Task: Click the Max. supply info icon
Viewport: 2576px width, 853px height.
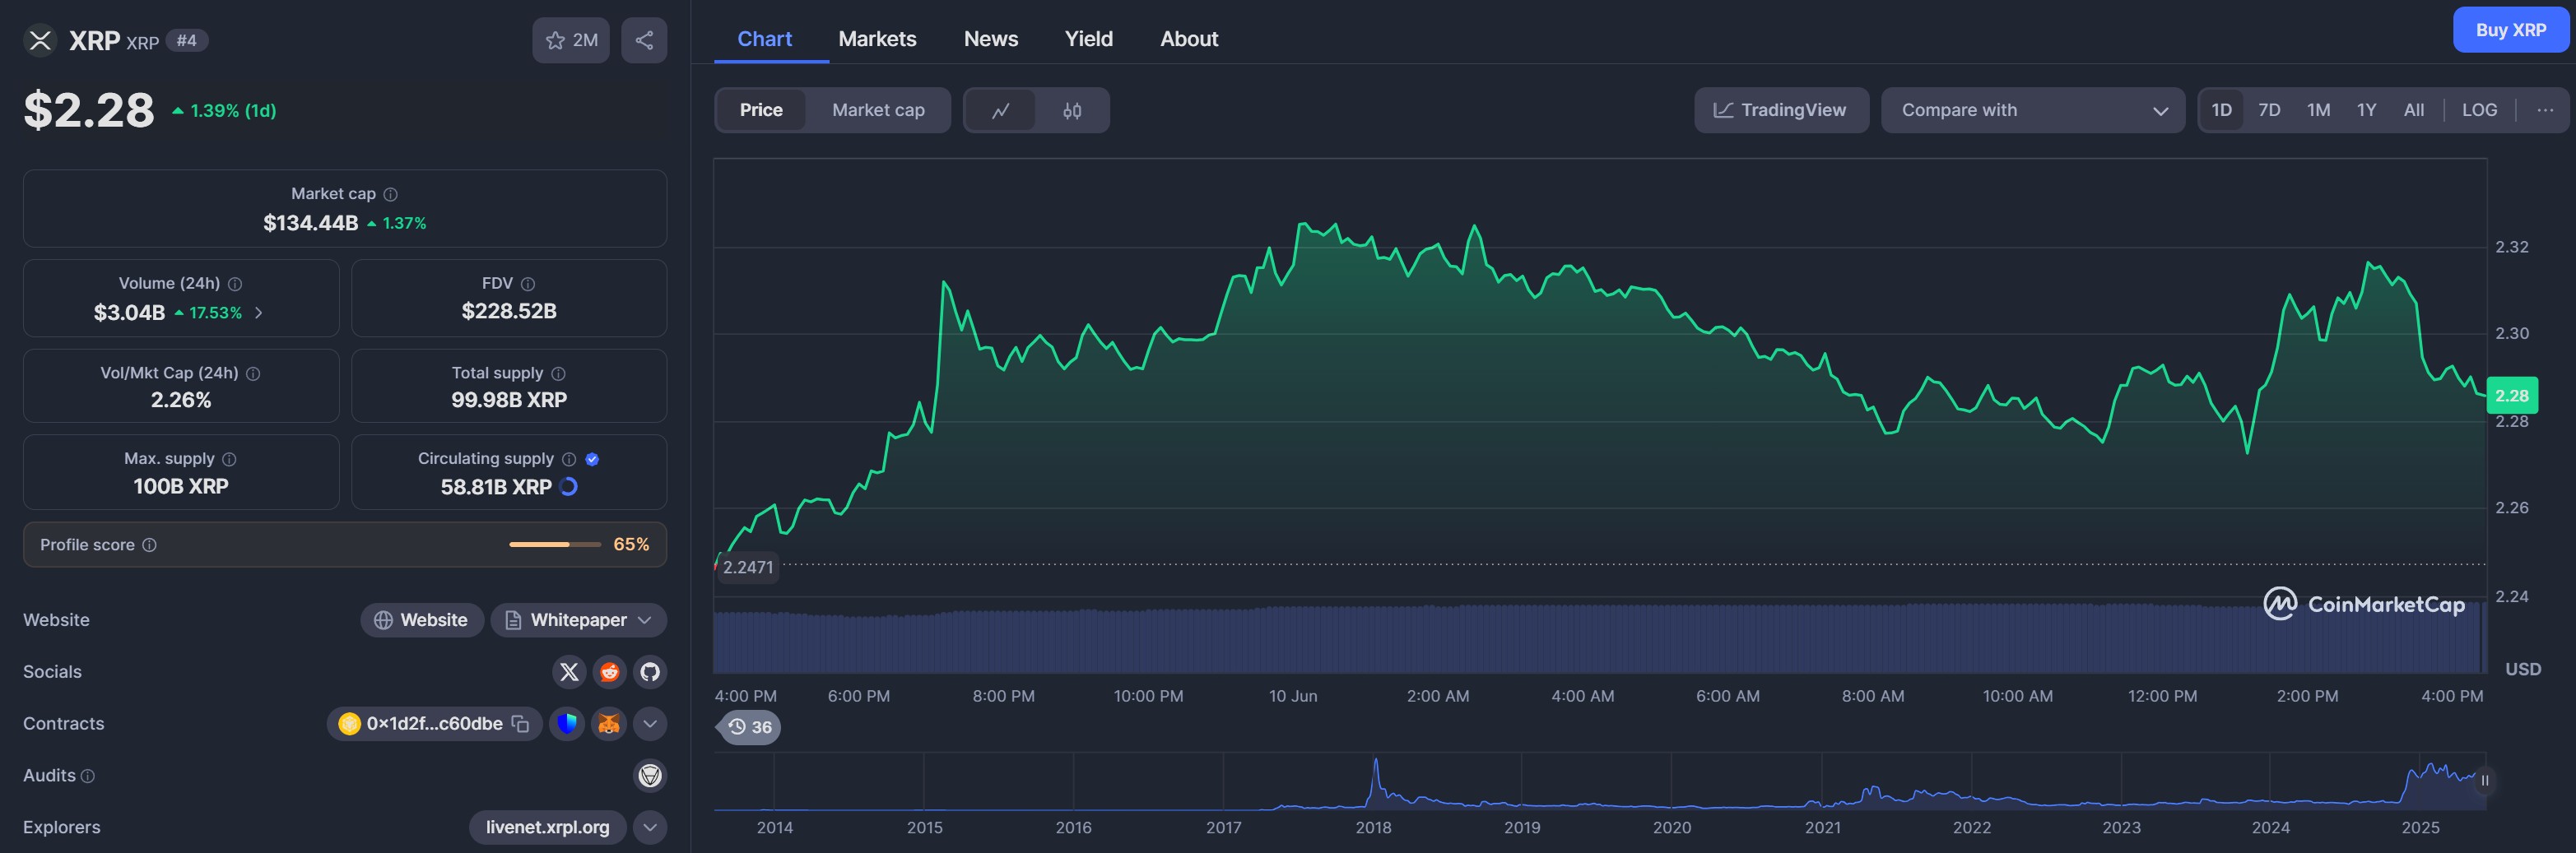Action: click(x=229, y=459)
